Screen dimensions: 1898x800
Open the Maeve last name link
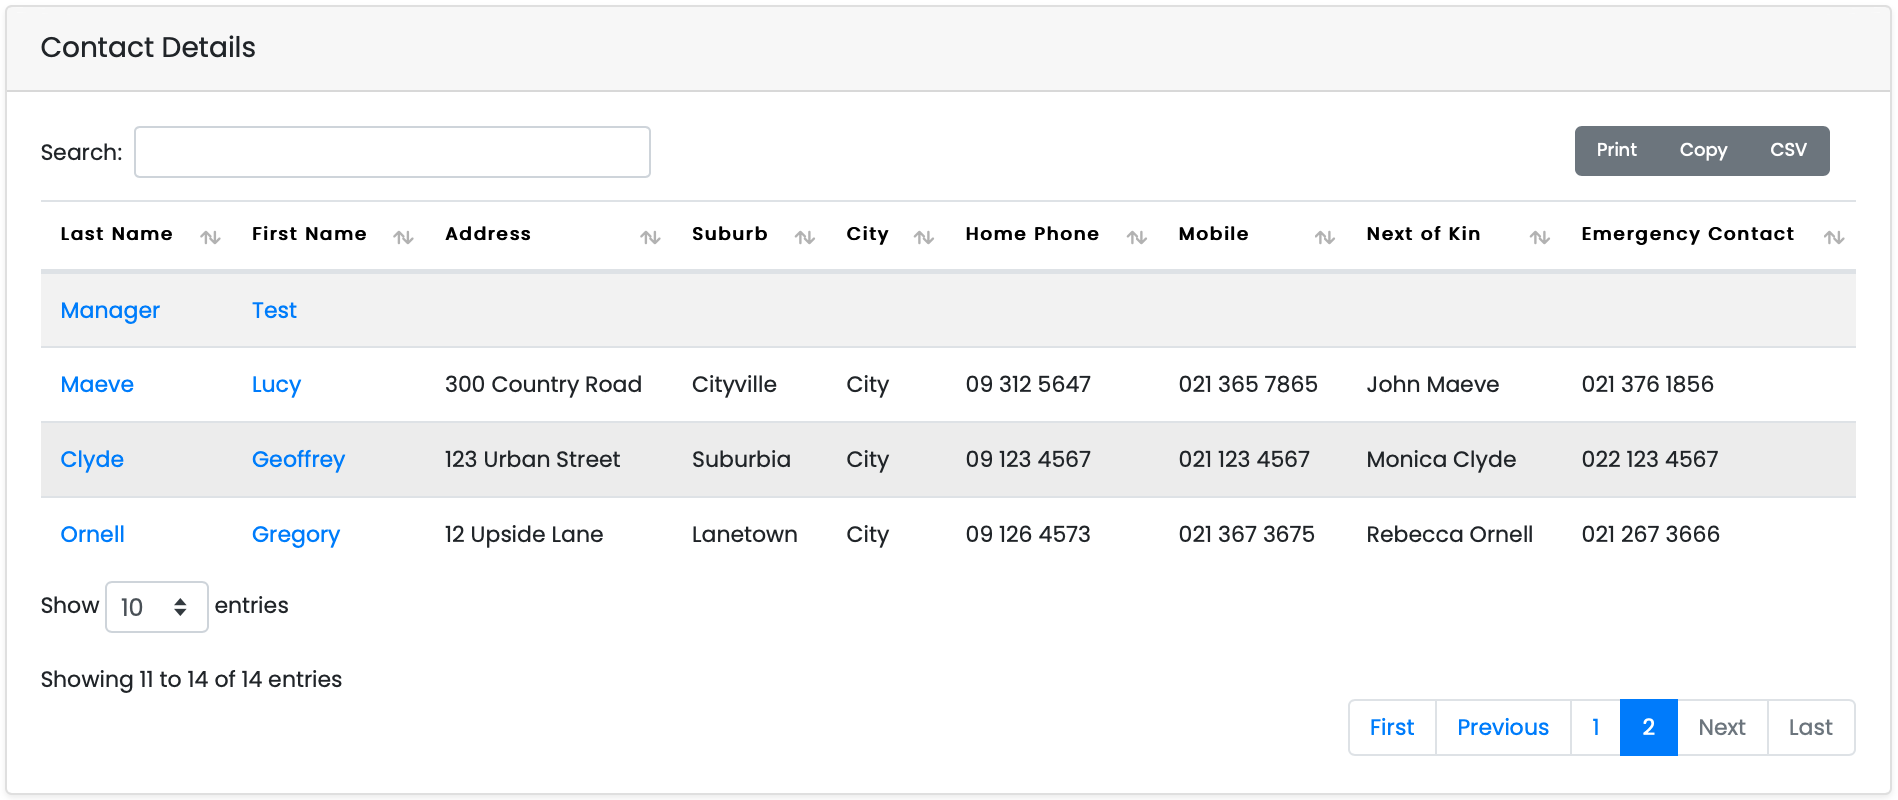point(97,385)
